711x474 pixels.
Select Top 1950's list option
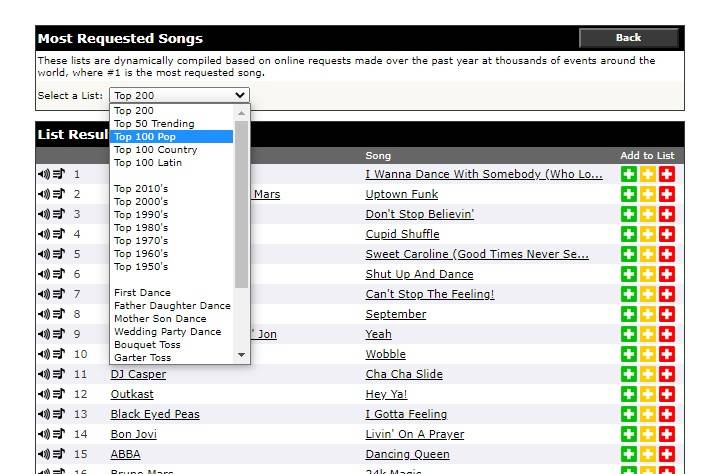click(171, 266)
